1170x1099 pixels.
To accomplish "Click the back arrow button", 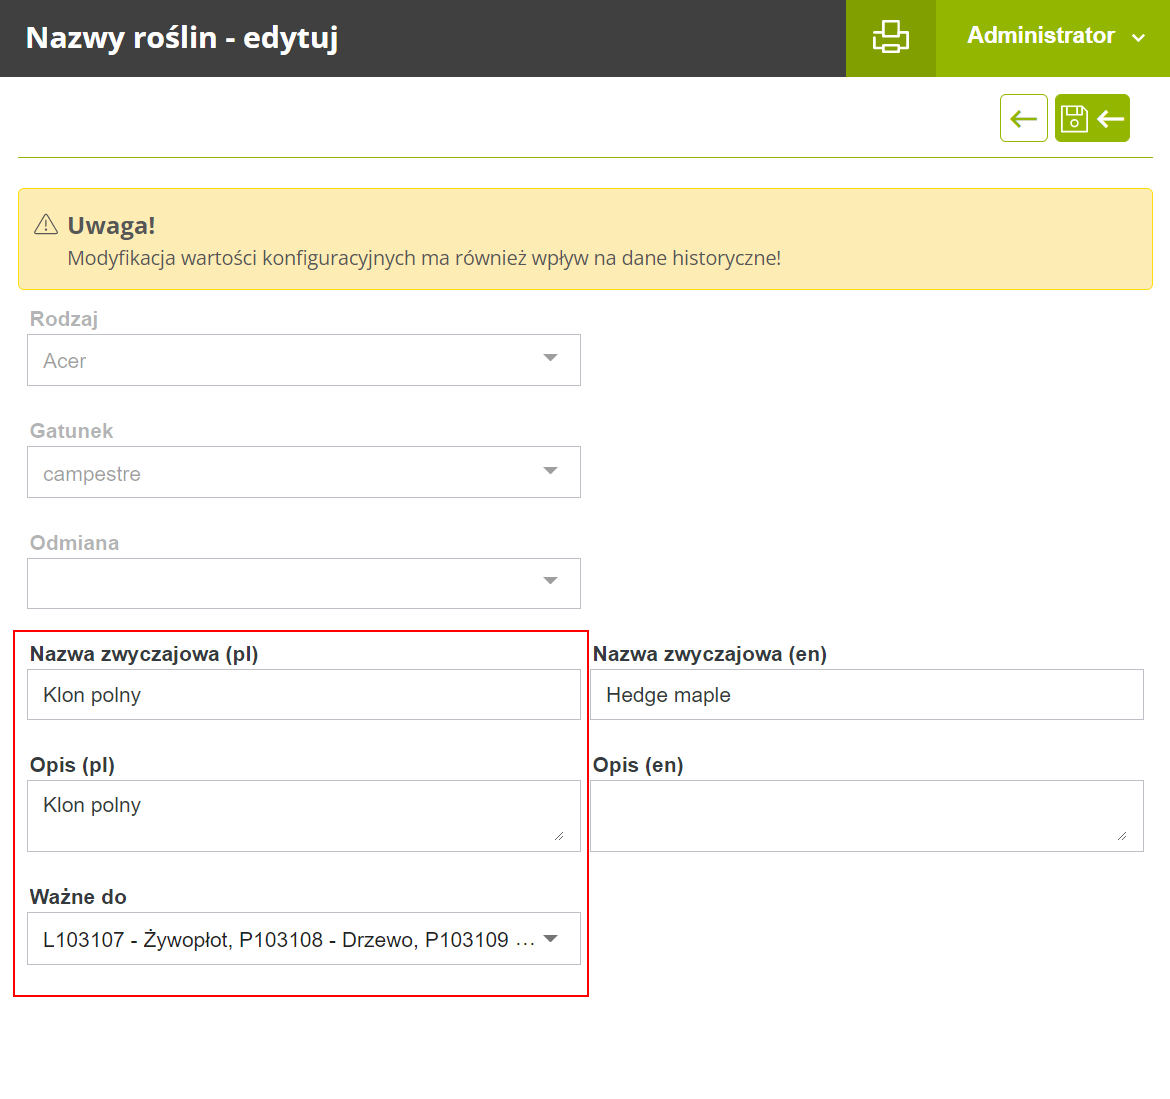I will [1023, 119].
